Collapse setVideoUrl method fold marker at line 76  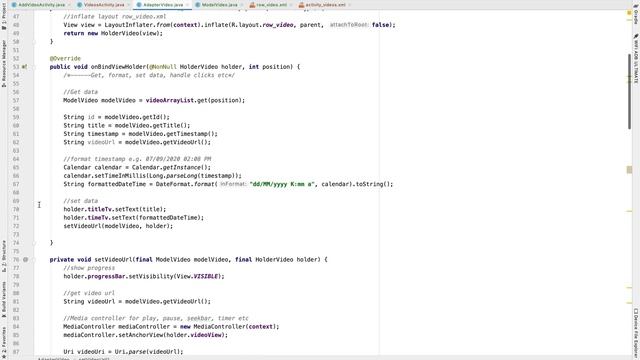pyautogui.click(x=34, y=260)
